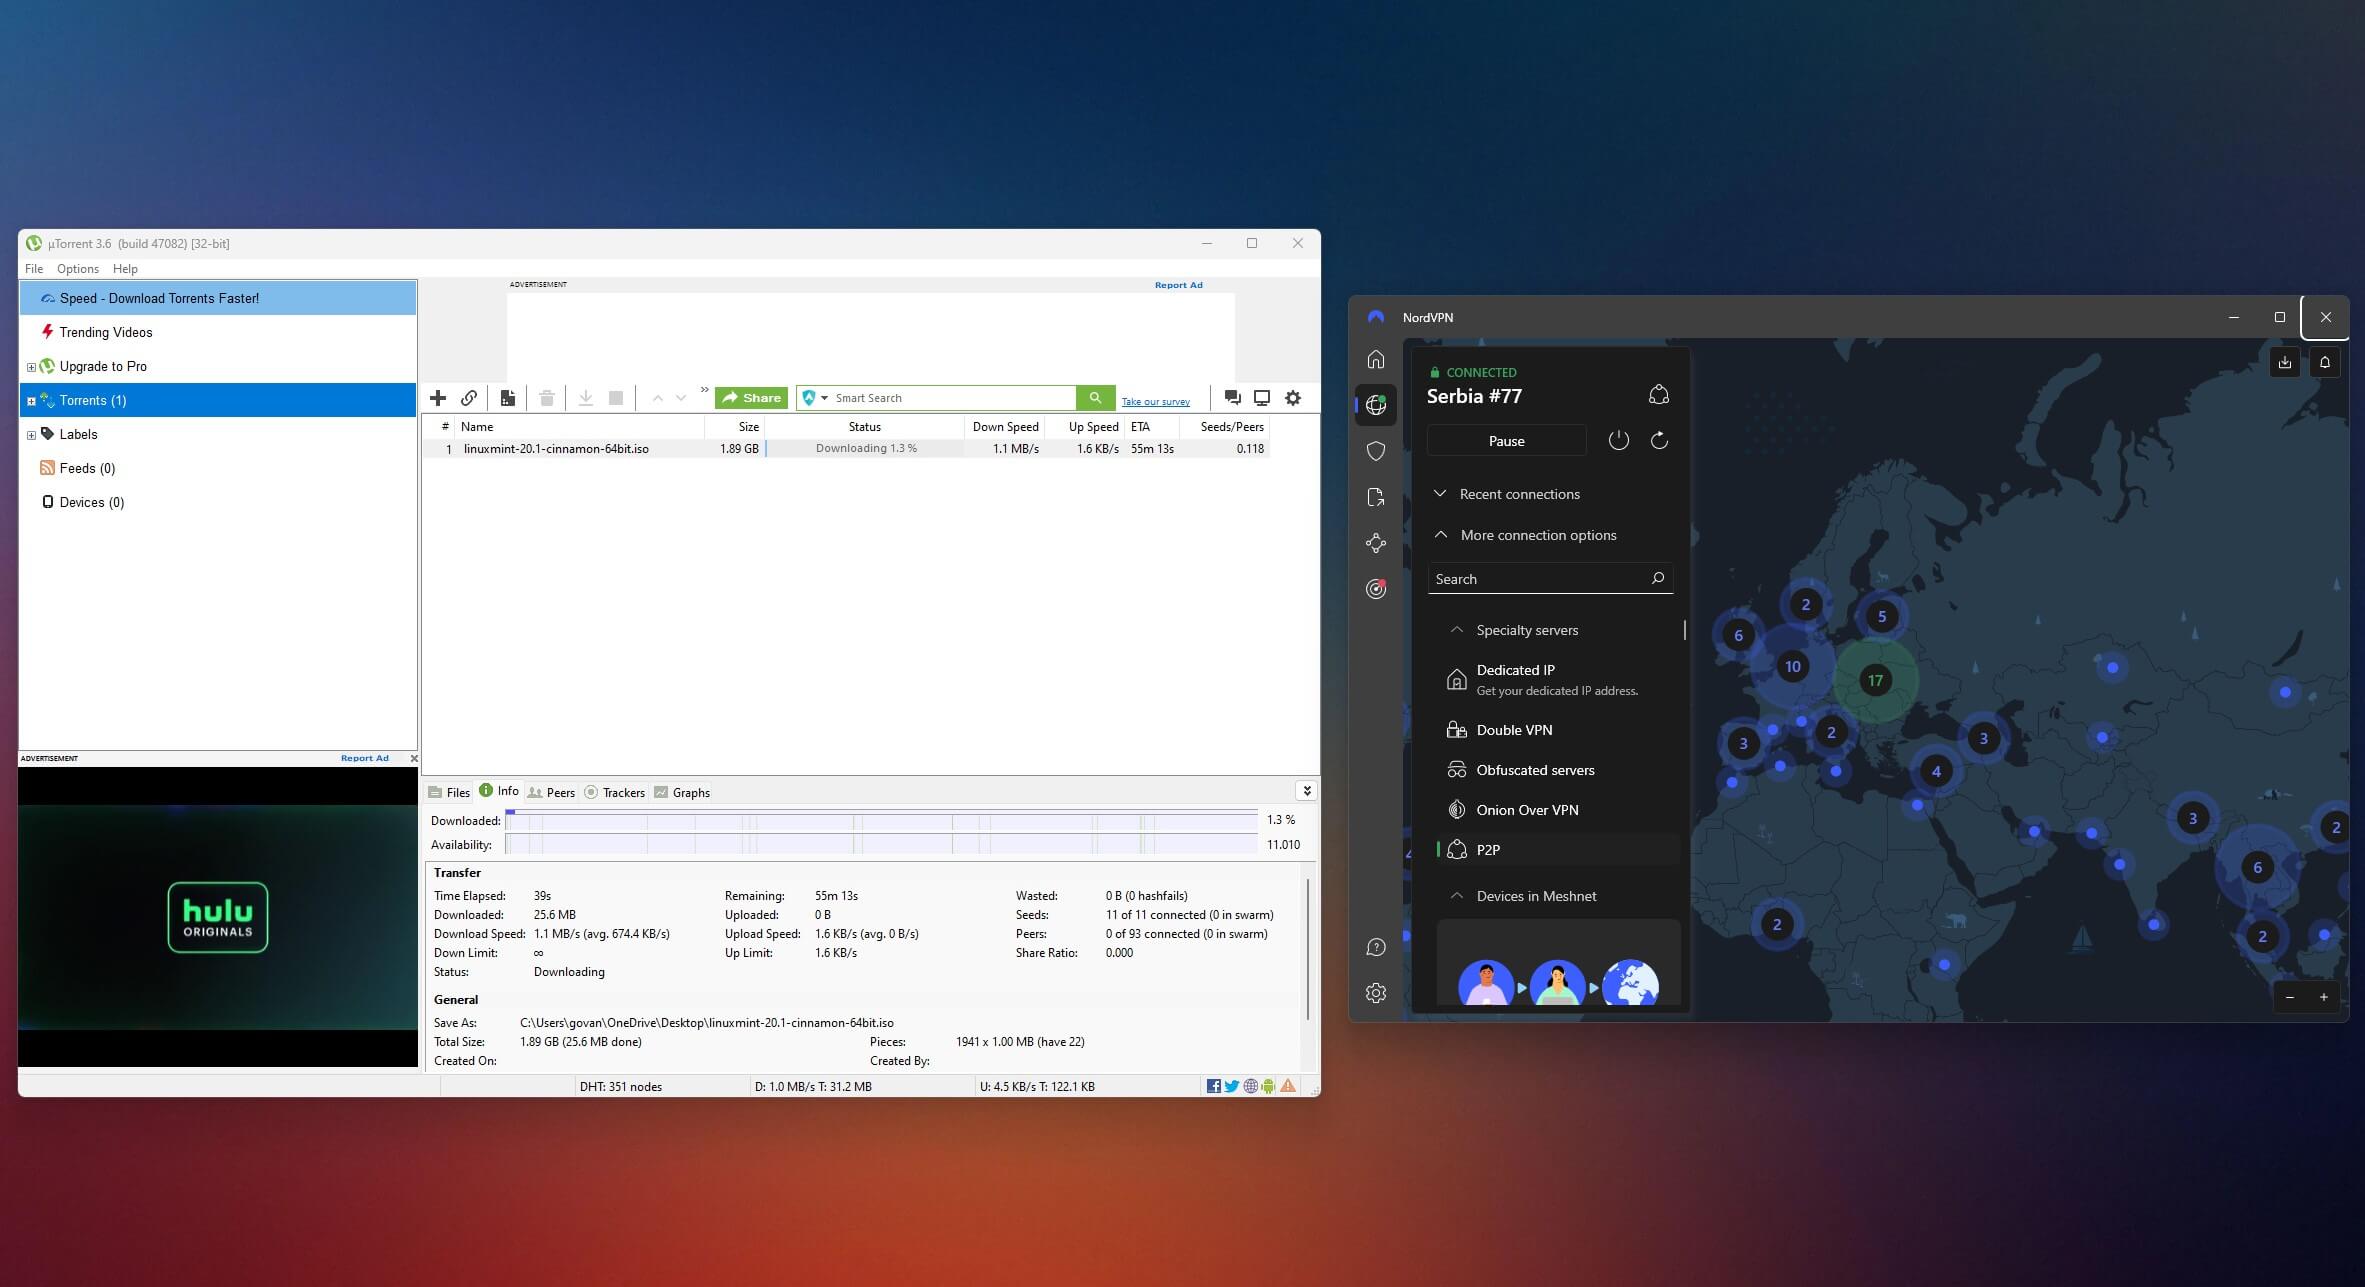Sort torrents by Down Speed column
The image size is (2365, 1287).
click(1005, 427)
